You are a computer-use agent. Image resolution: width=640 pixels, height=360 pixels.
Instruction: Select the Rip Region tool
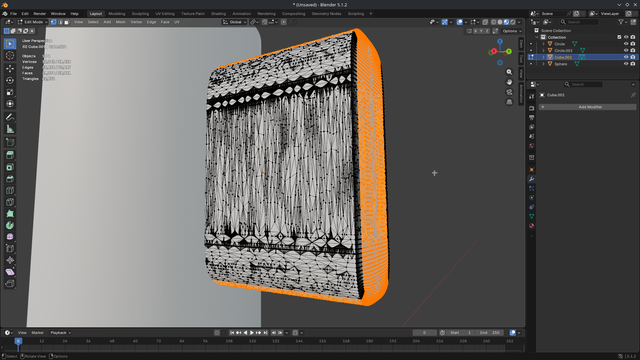coord(10,283)
